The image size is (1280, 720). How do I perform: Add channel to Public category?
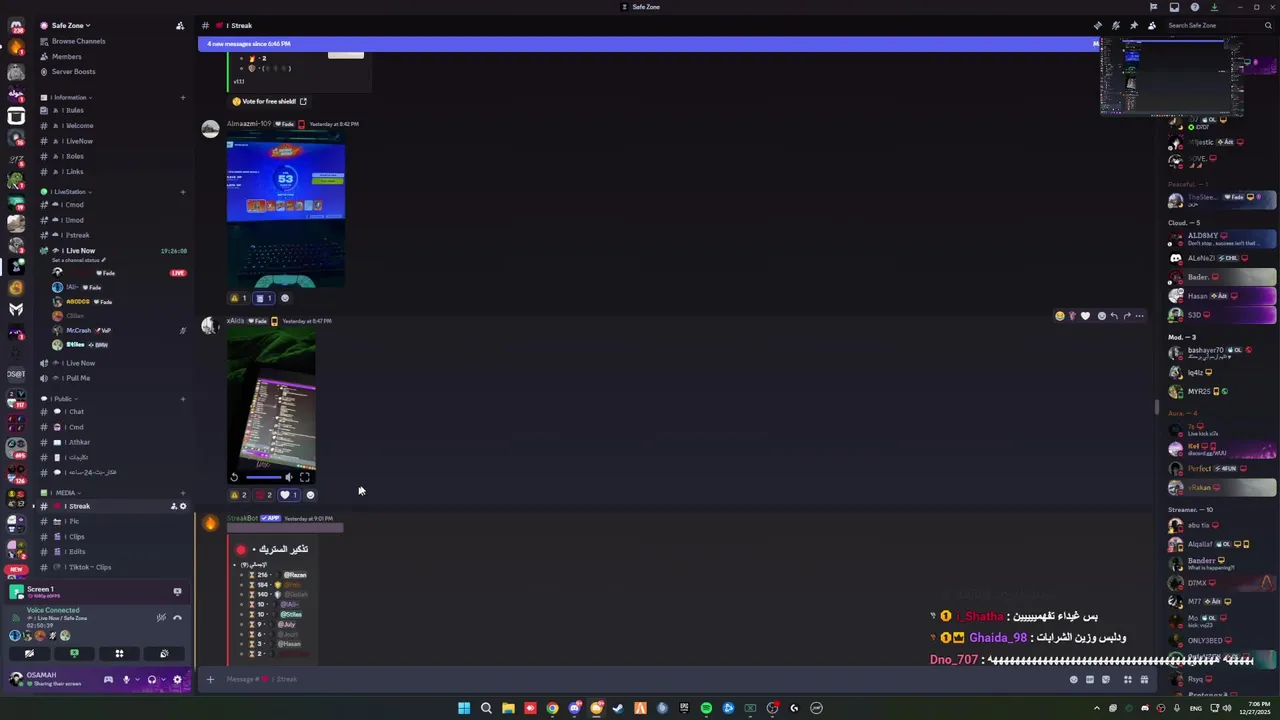[x=182, y=399]
